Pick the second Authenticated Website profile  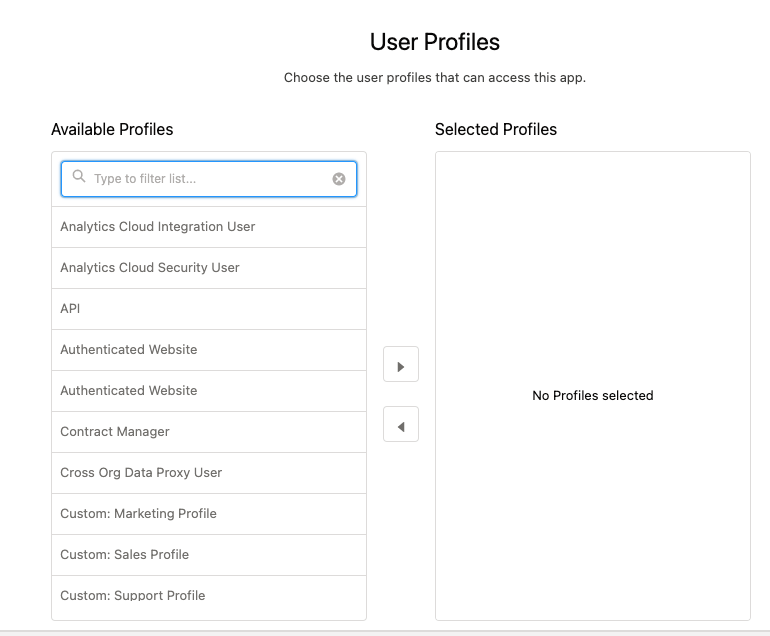(x=129, y=391)
